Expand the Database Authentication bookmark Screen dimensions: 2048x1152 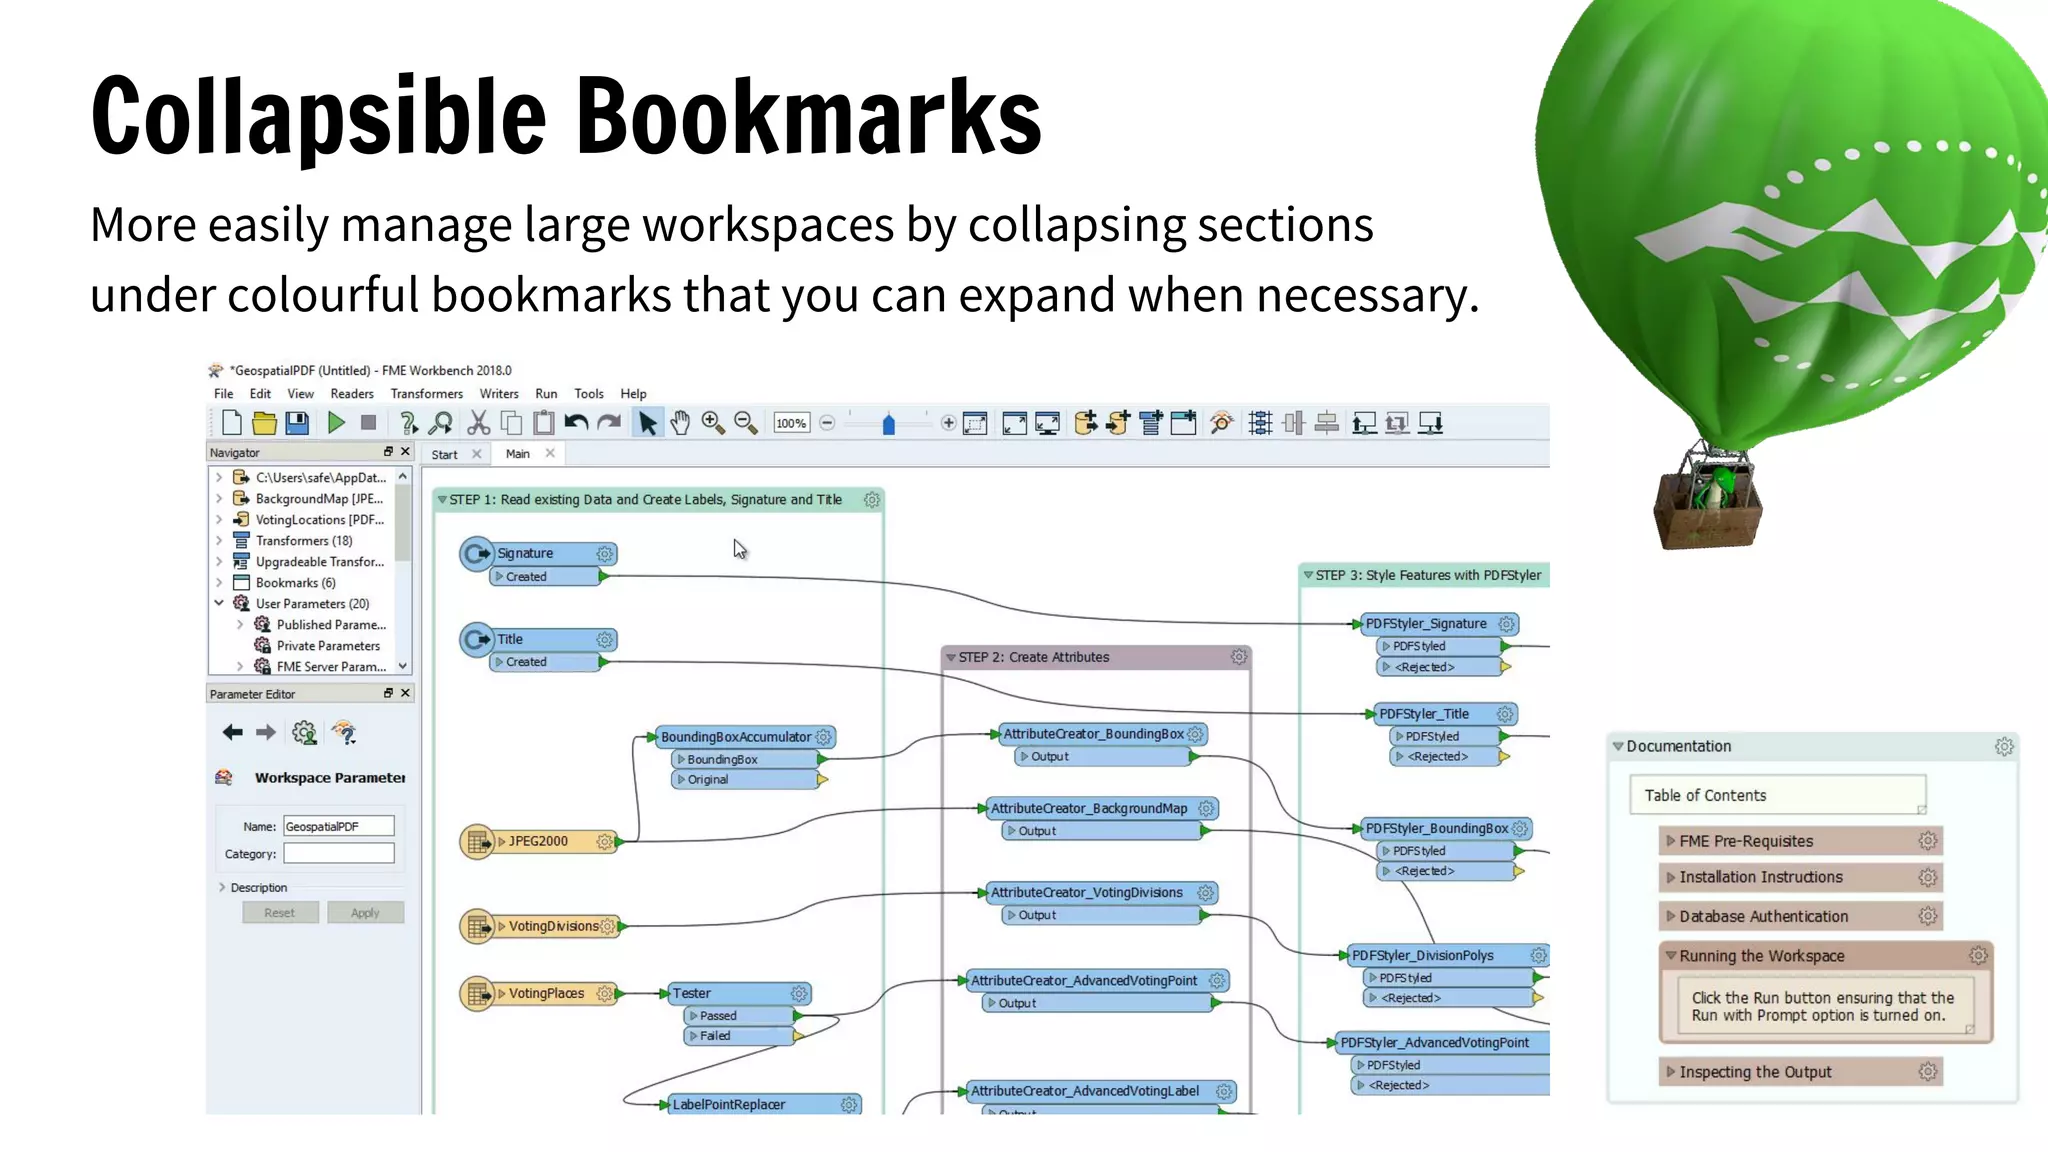pos(1670,916)
